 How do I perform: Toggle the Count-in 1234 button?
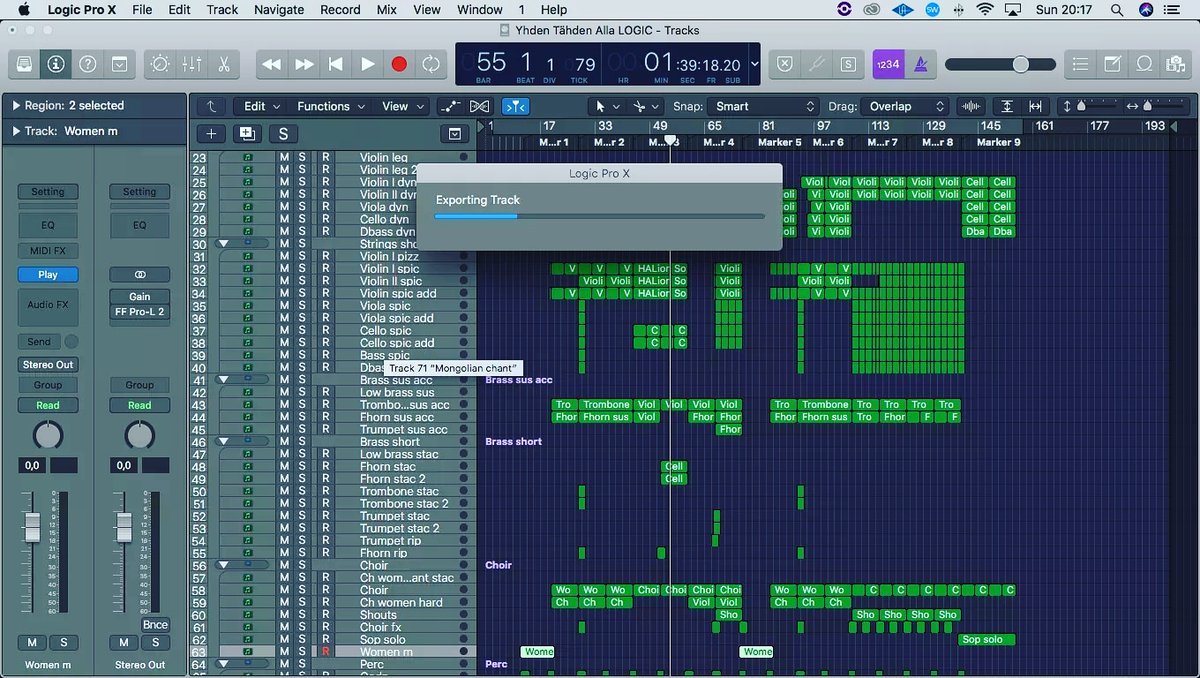887,64
